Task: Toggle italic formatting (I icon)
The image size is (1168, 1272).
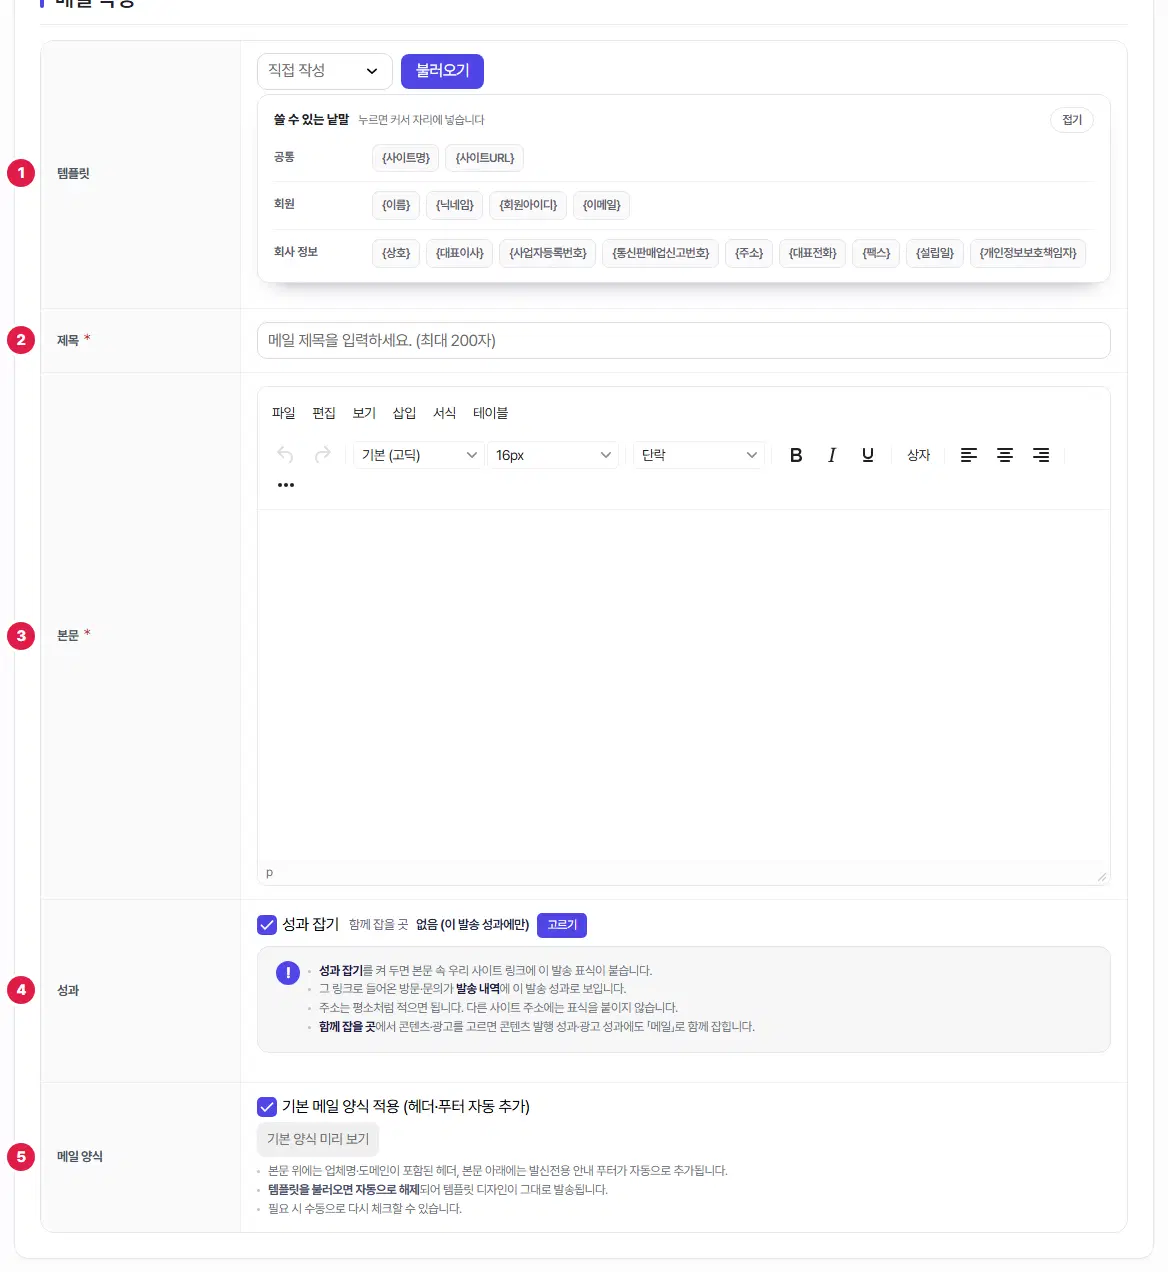Action: [x=832, y=455]
